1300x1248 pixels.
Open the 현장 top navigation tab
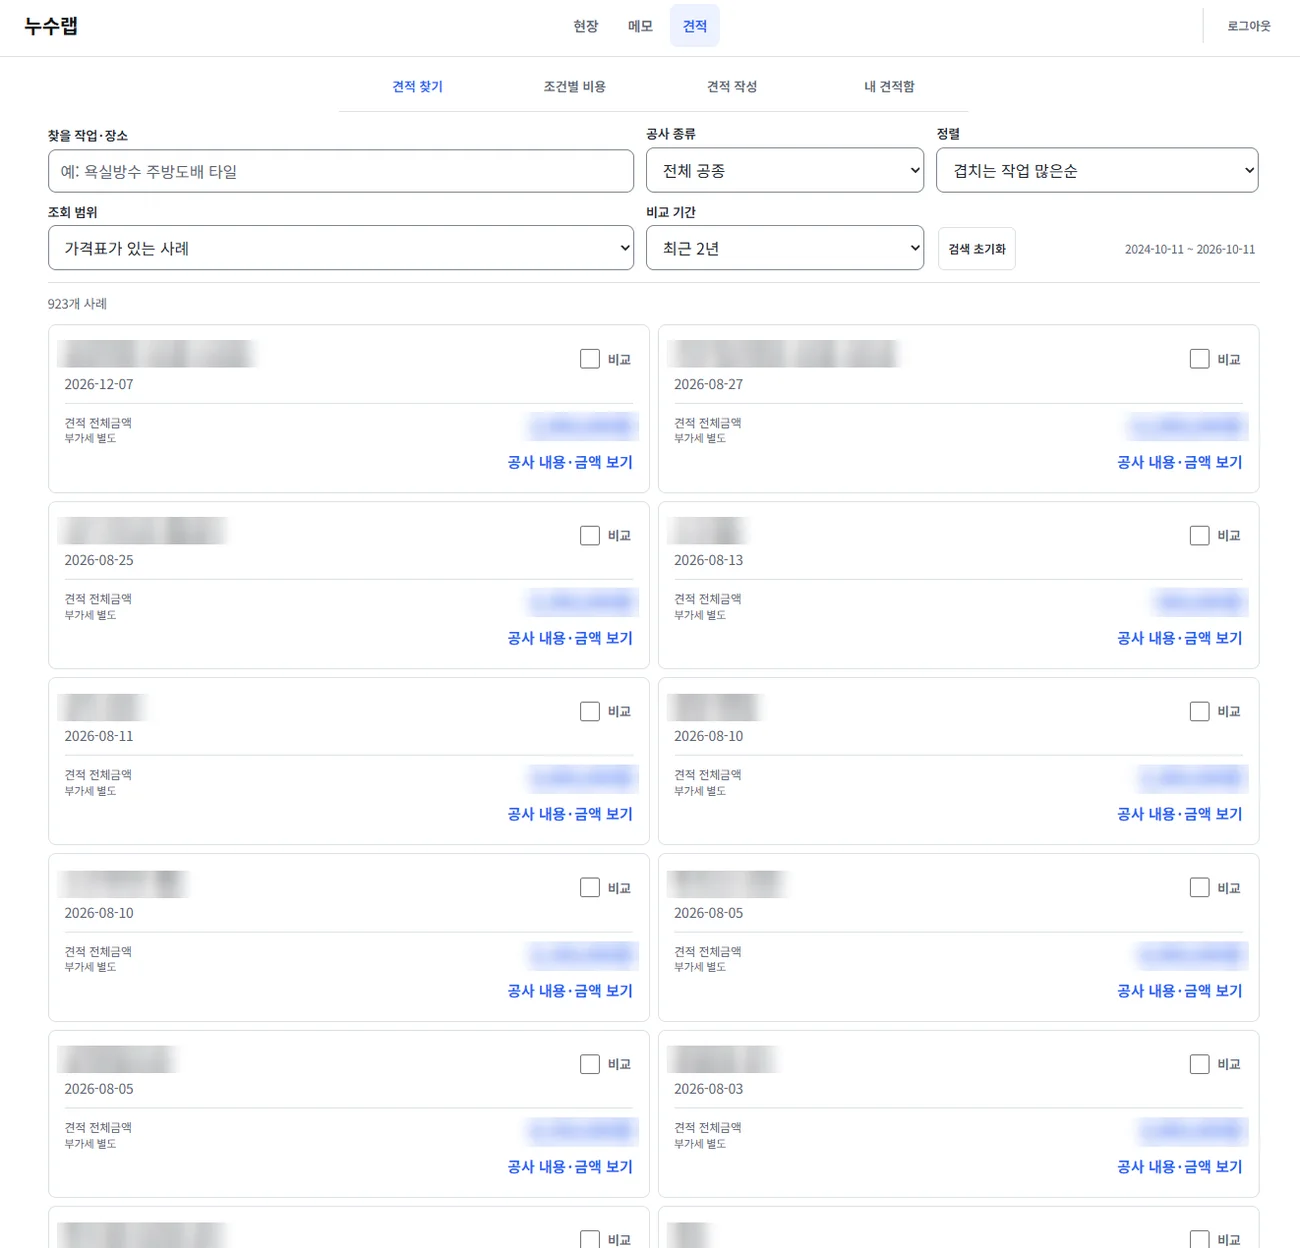click(586, 26)
